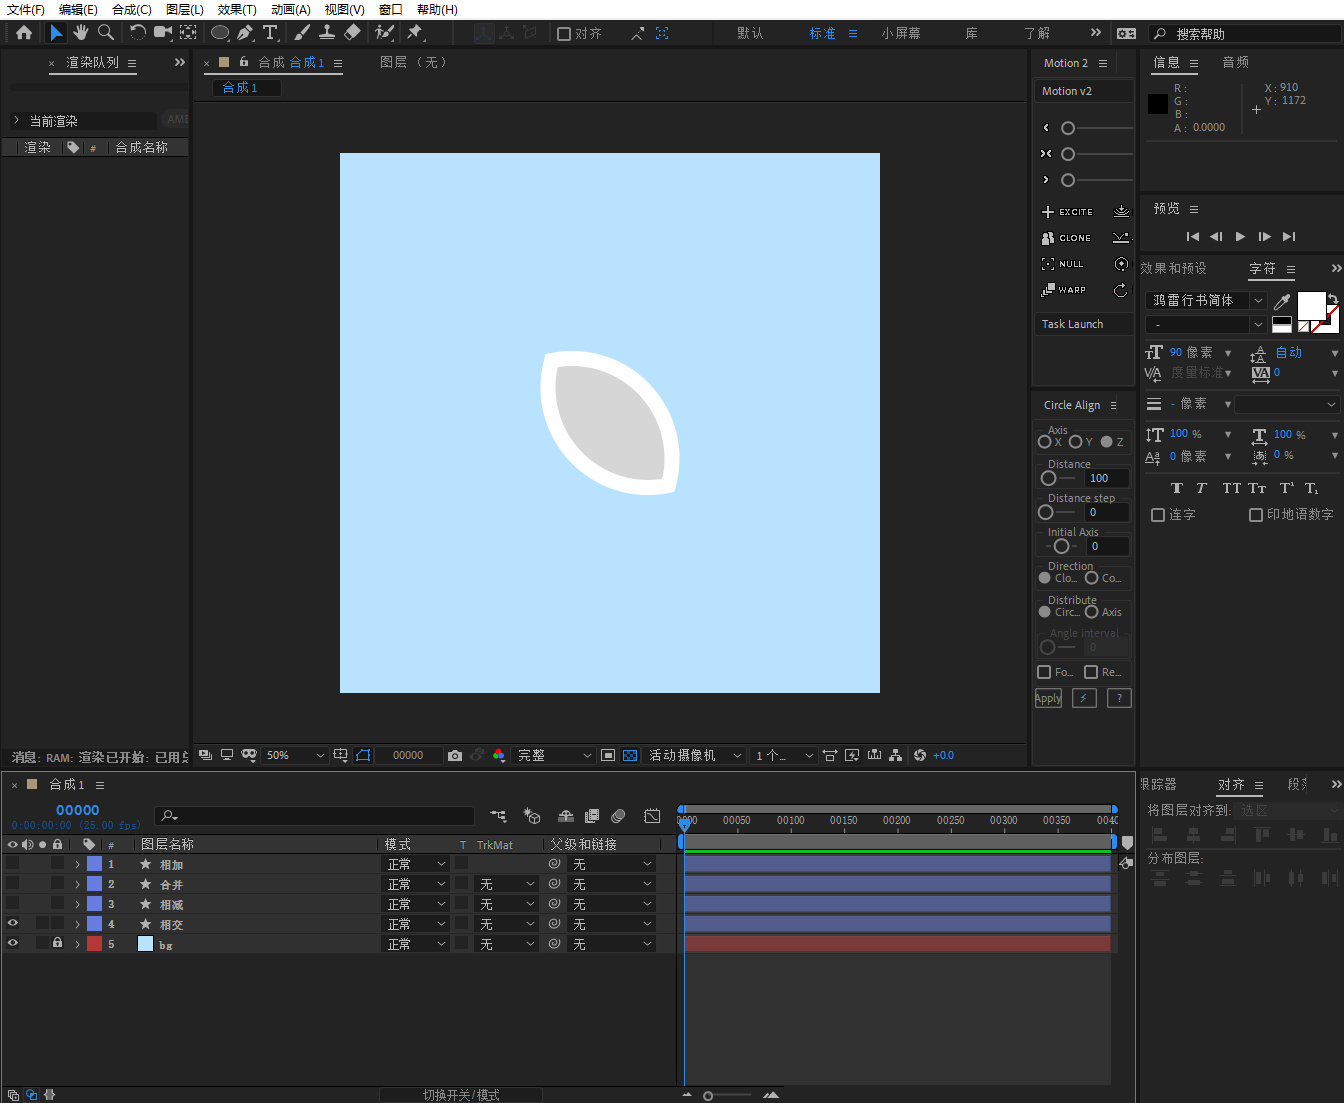
Task: Expand the 相加 layer properties
Action: 77,864
